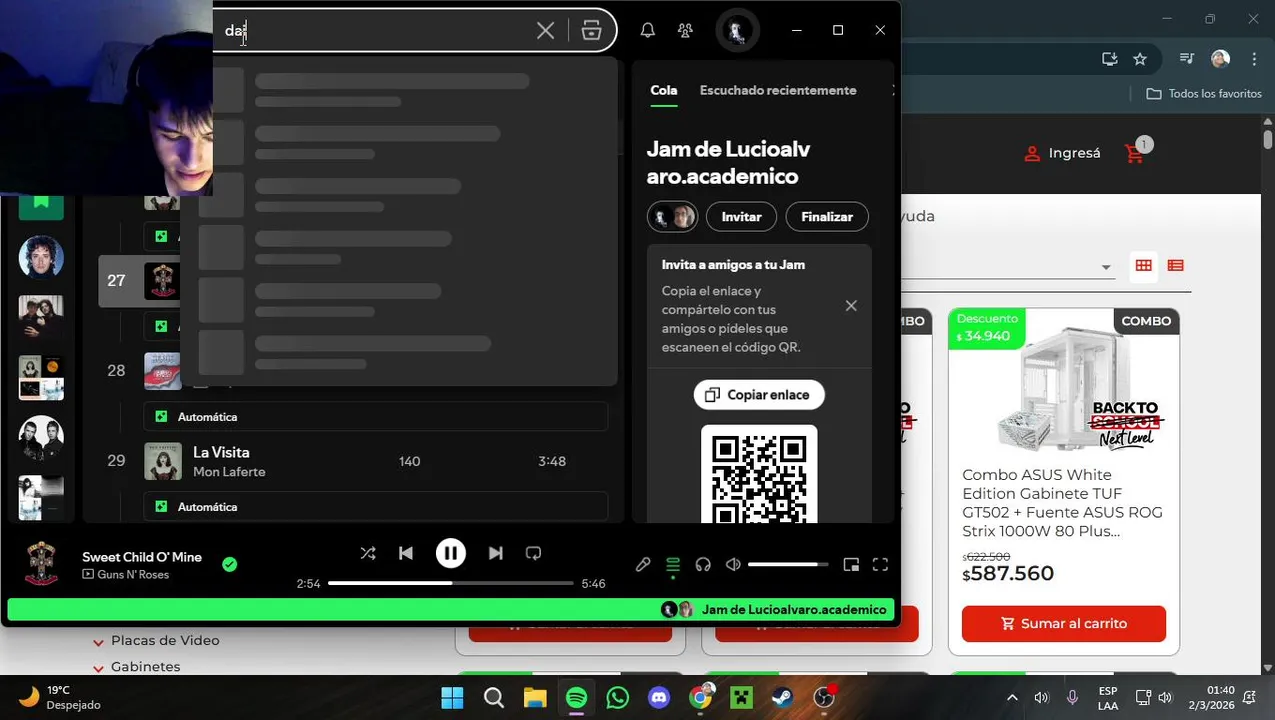Open the black-and-white duo artist in sidebar
The height and width of the screenshot is (720, 1275).
click(41, 438)
